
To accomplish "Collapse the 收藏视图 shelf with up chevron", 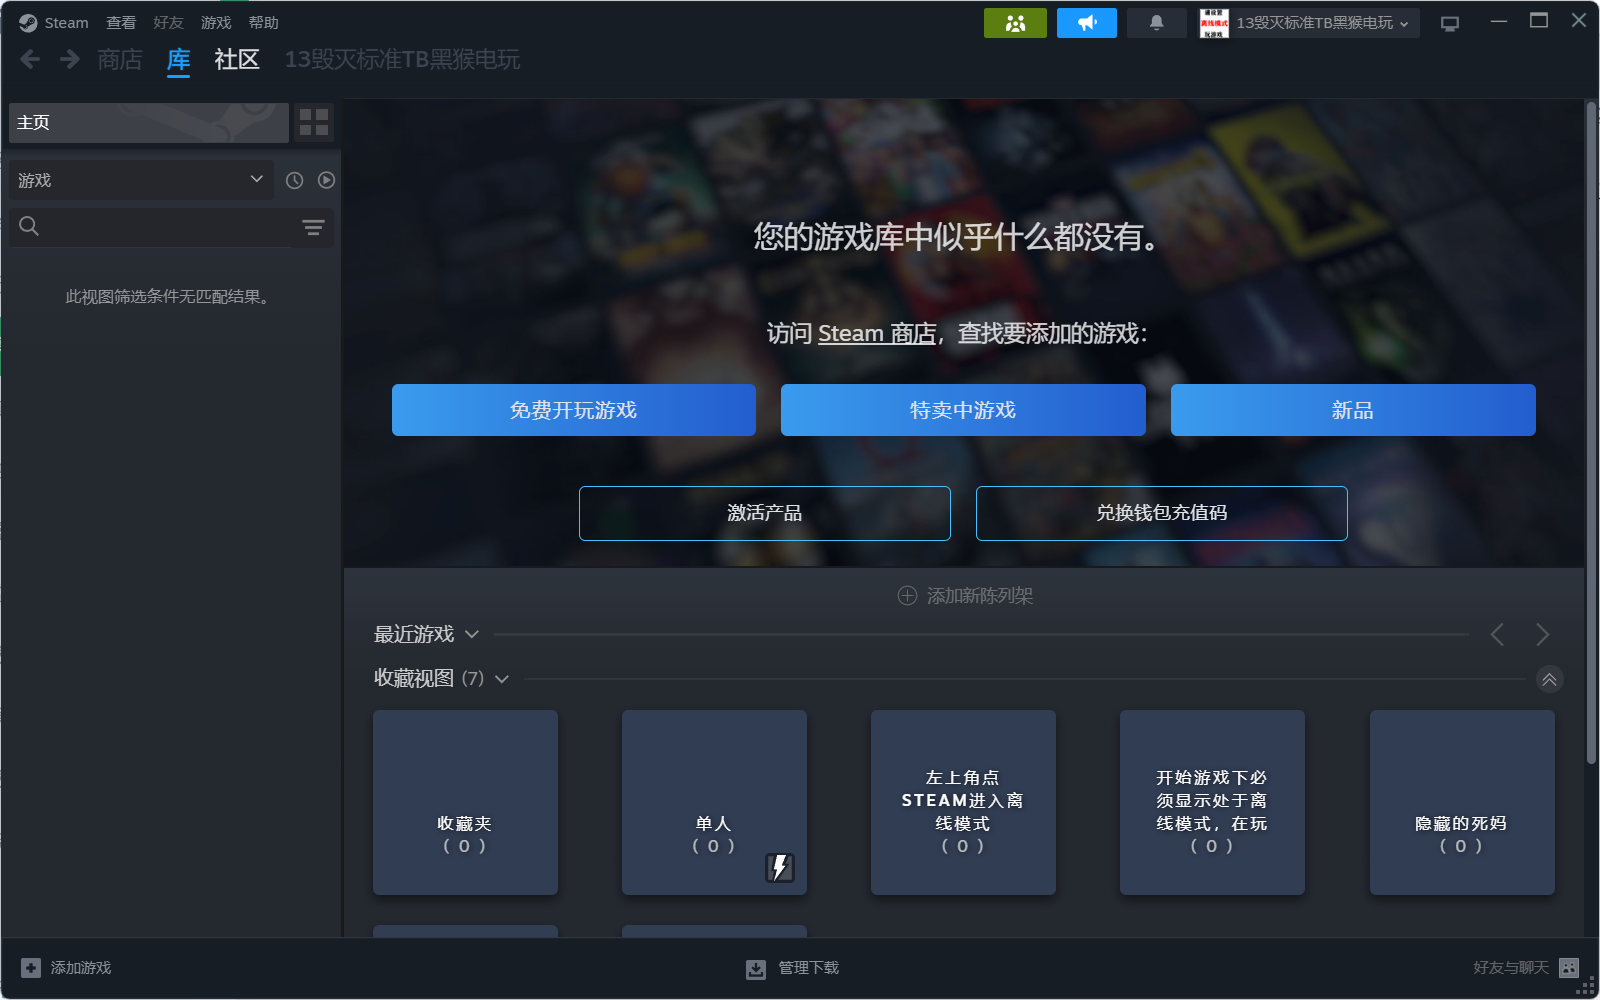I will coord(1549,679).
